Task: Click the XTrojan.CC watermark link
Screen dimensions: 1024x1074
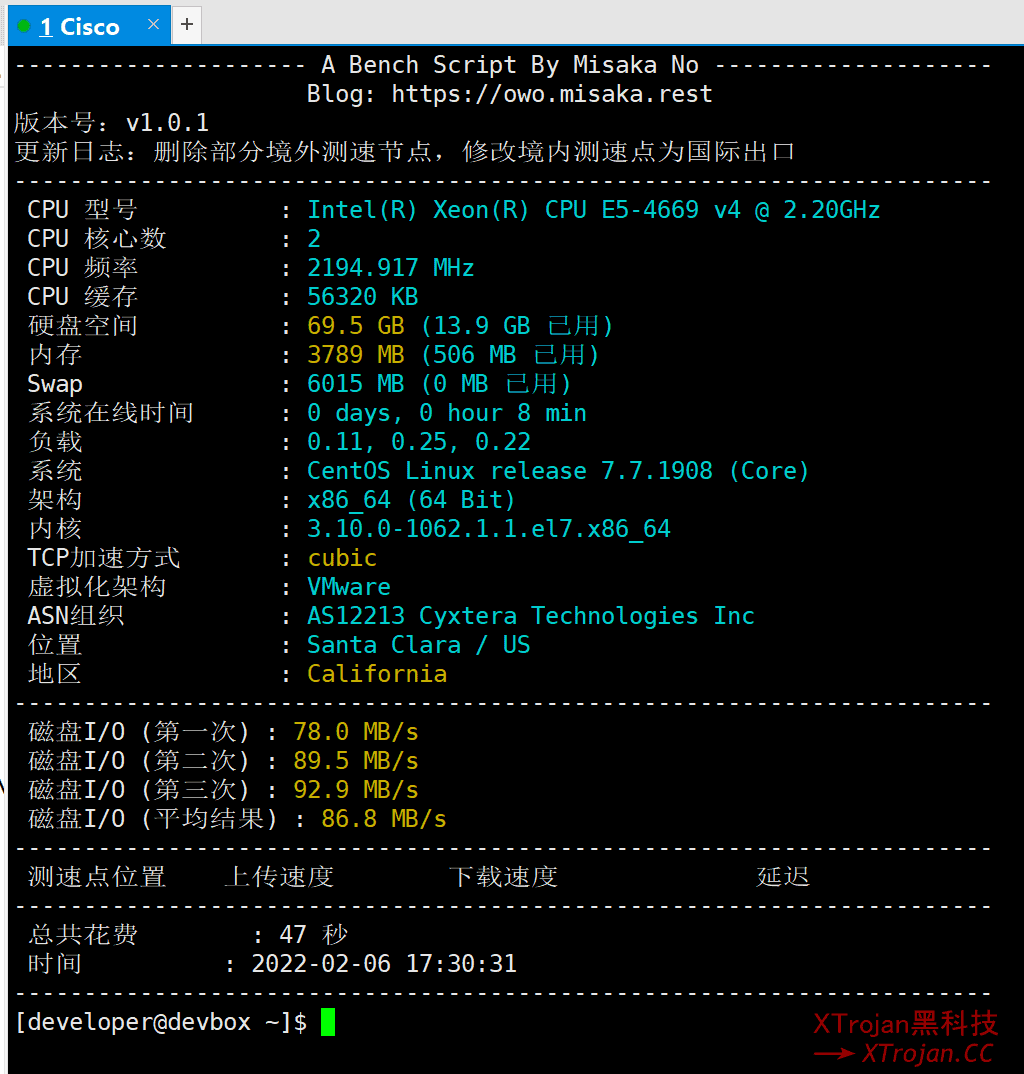Action: point(926,1053)
